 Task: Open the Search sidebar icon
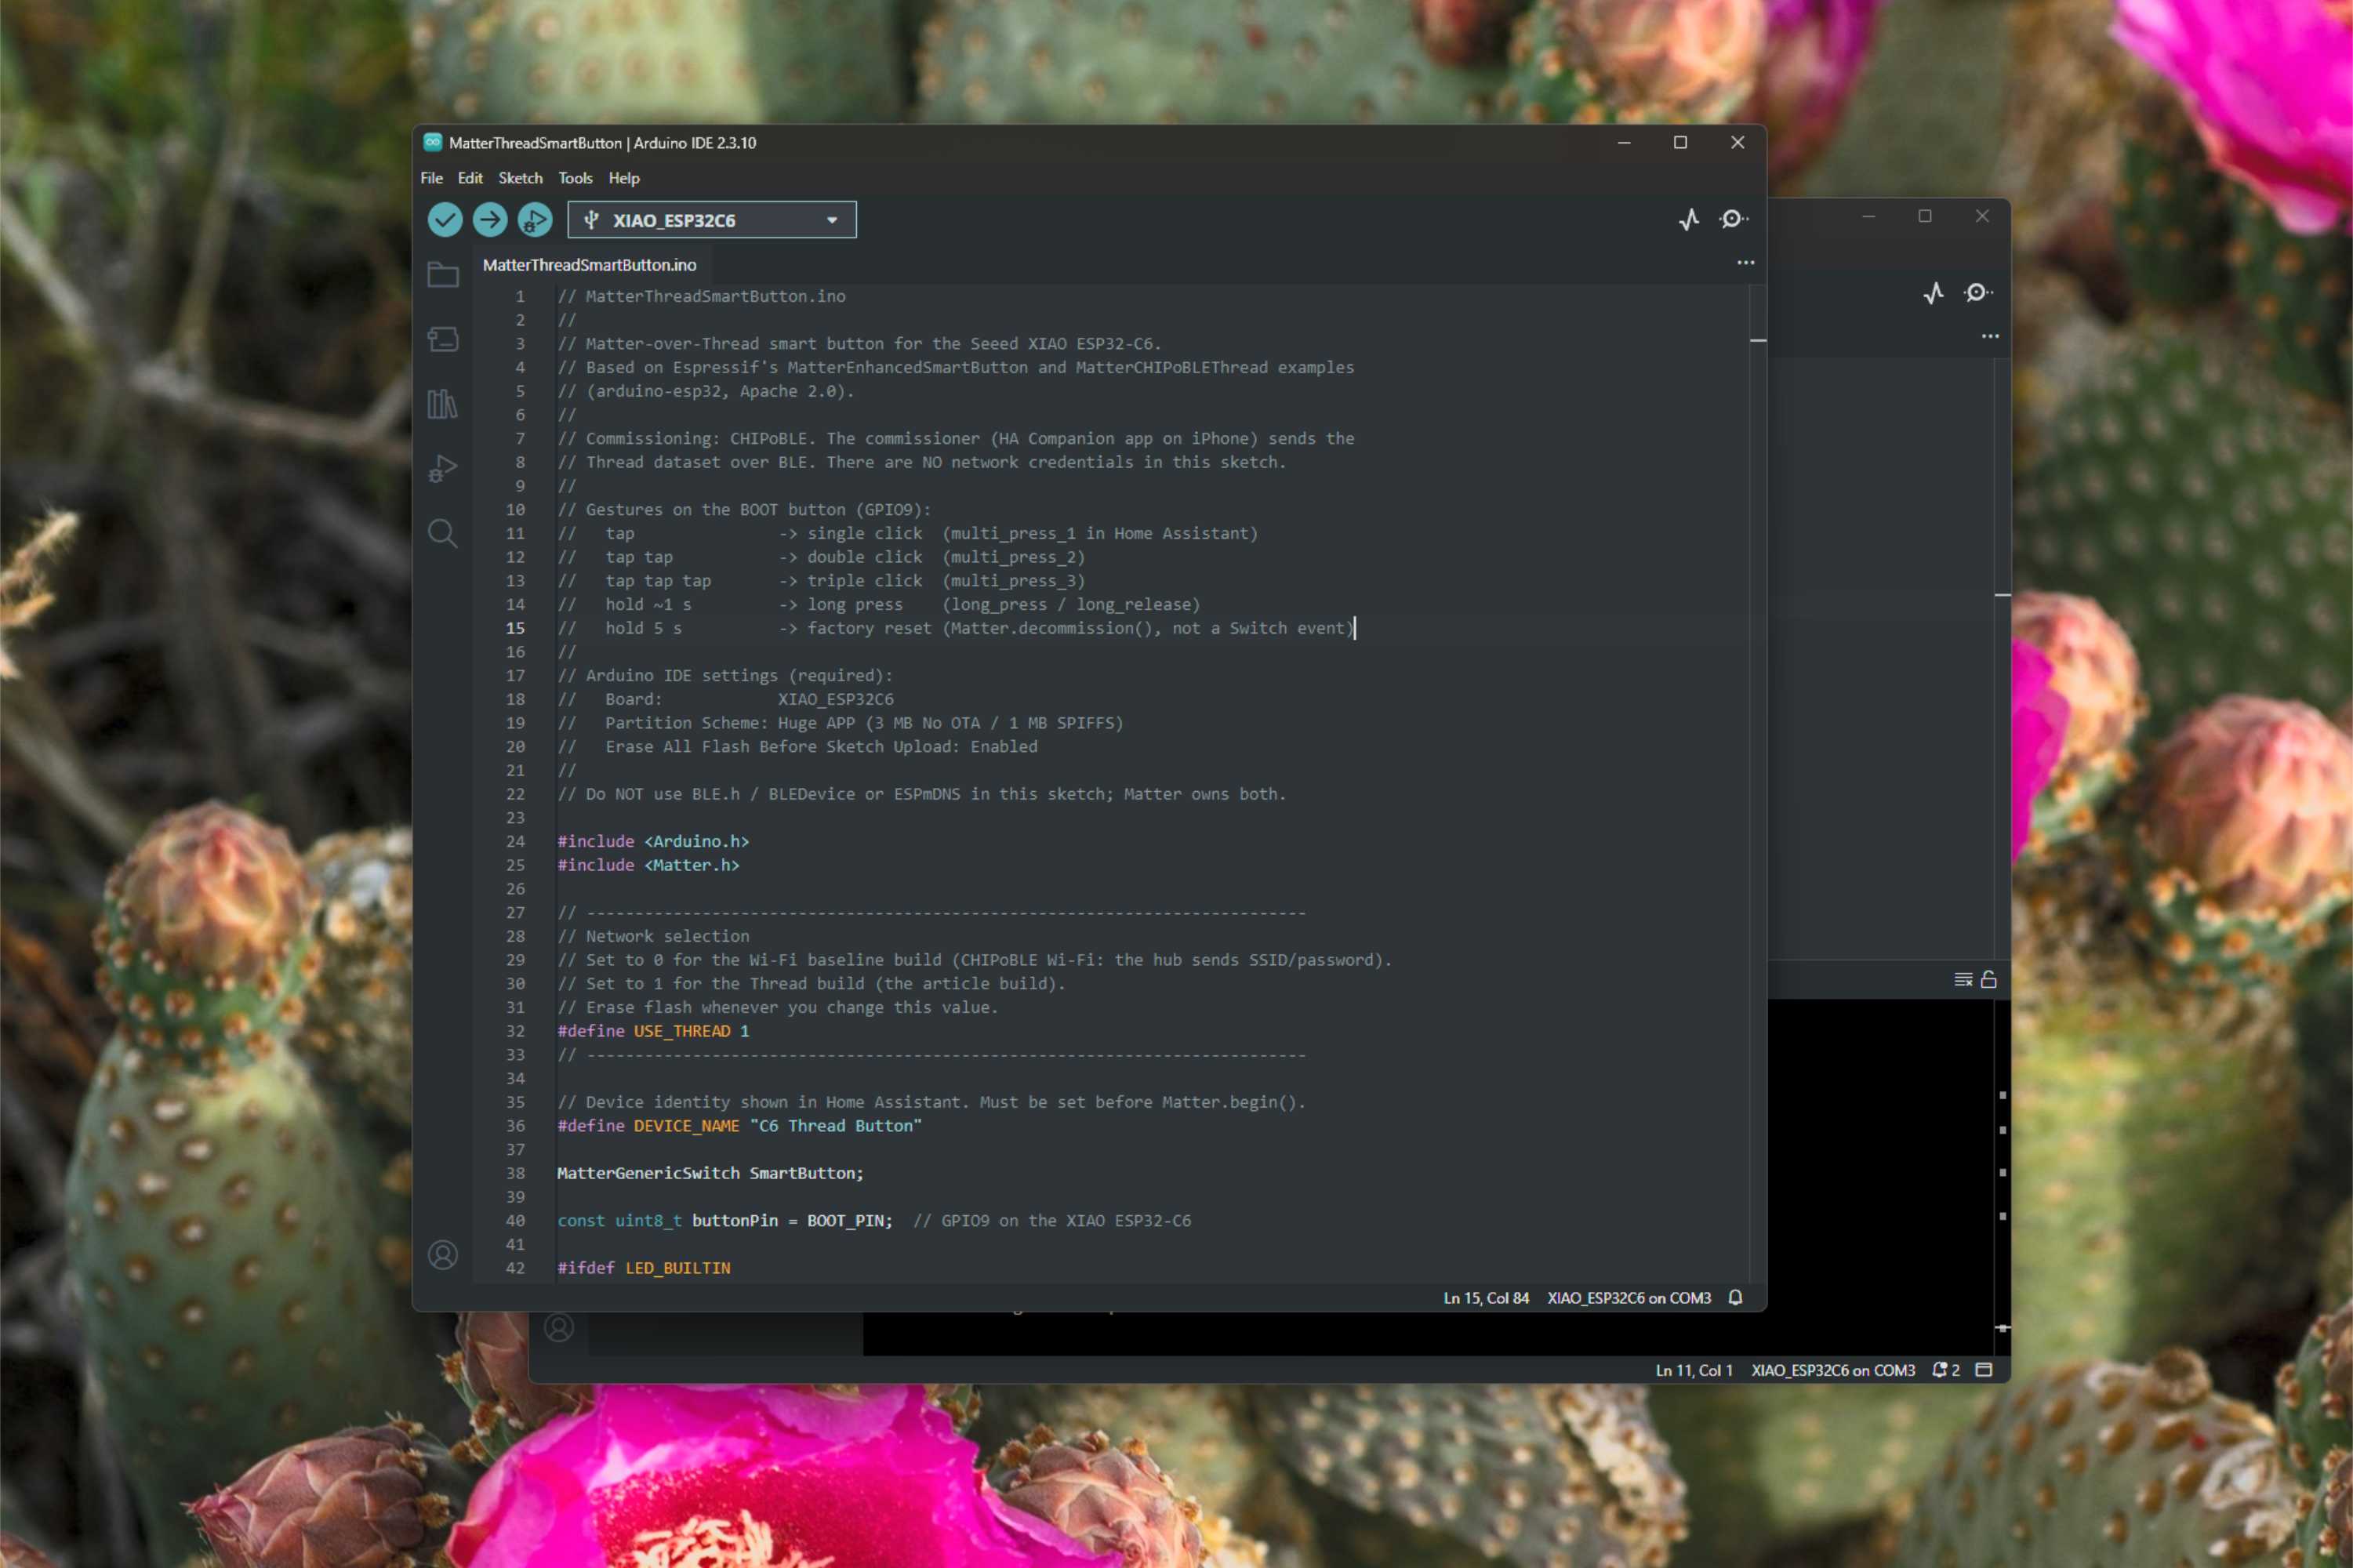click(x=443, y=533)
